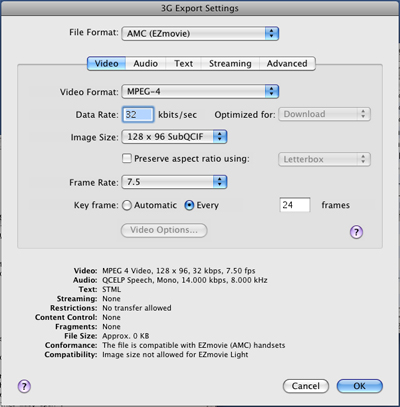Image resolution: width=400 pixels, height=407 pixels.
Task: Click the key frame count field
Action: (x=295, y=205)
